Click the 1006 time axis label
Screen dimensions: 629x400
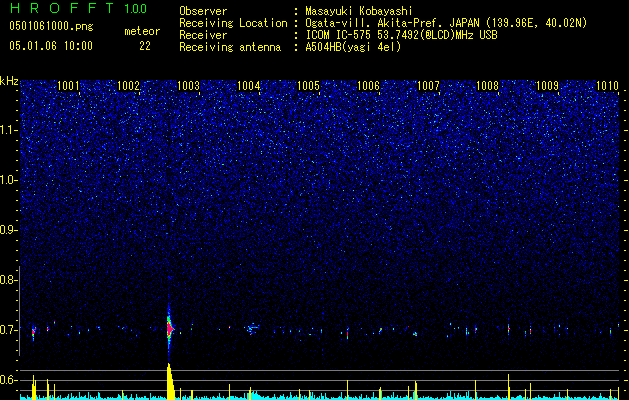[x=368, y=85]
